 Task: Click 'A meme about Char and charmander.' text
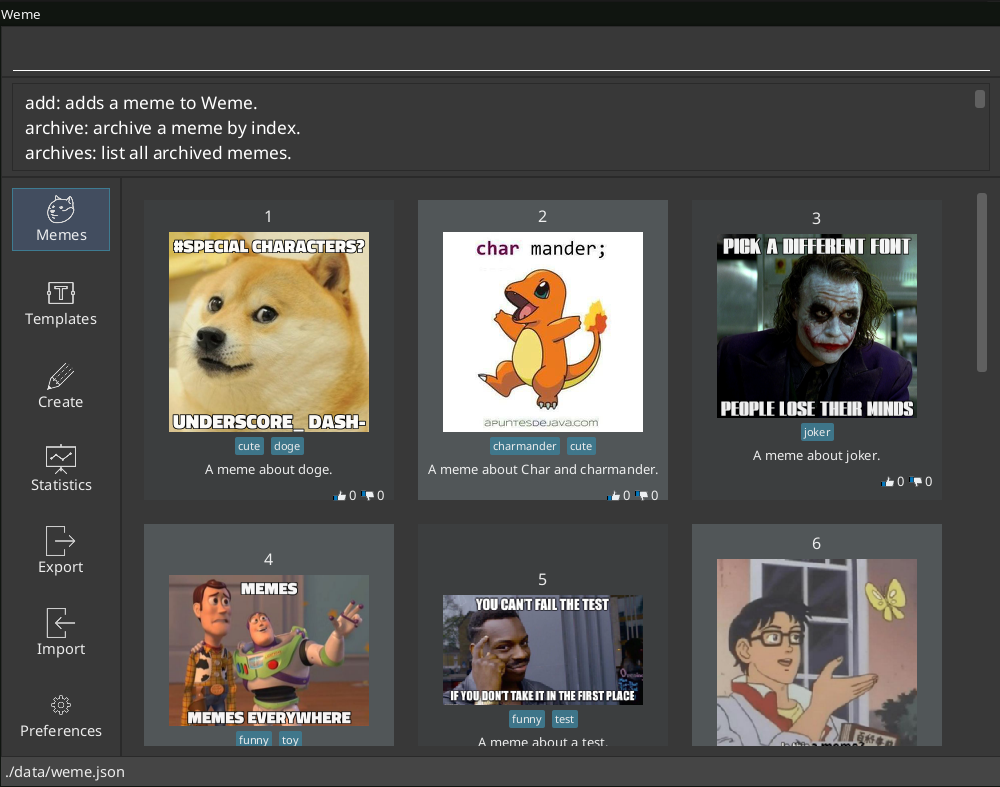543,469
